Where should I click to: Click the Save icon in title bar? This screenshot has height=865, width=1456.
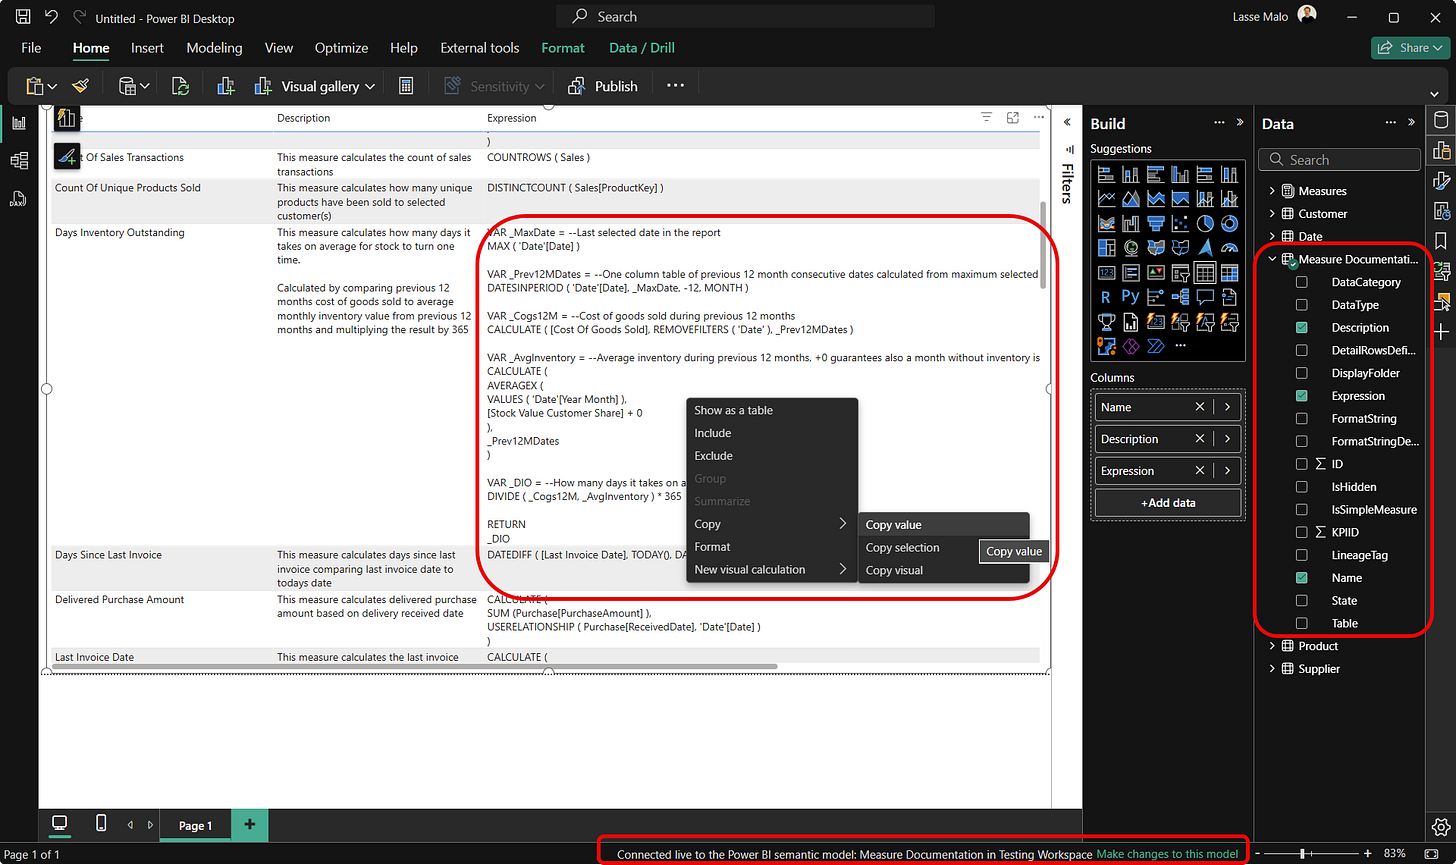tap(23, 17)
